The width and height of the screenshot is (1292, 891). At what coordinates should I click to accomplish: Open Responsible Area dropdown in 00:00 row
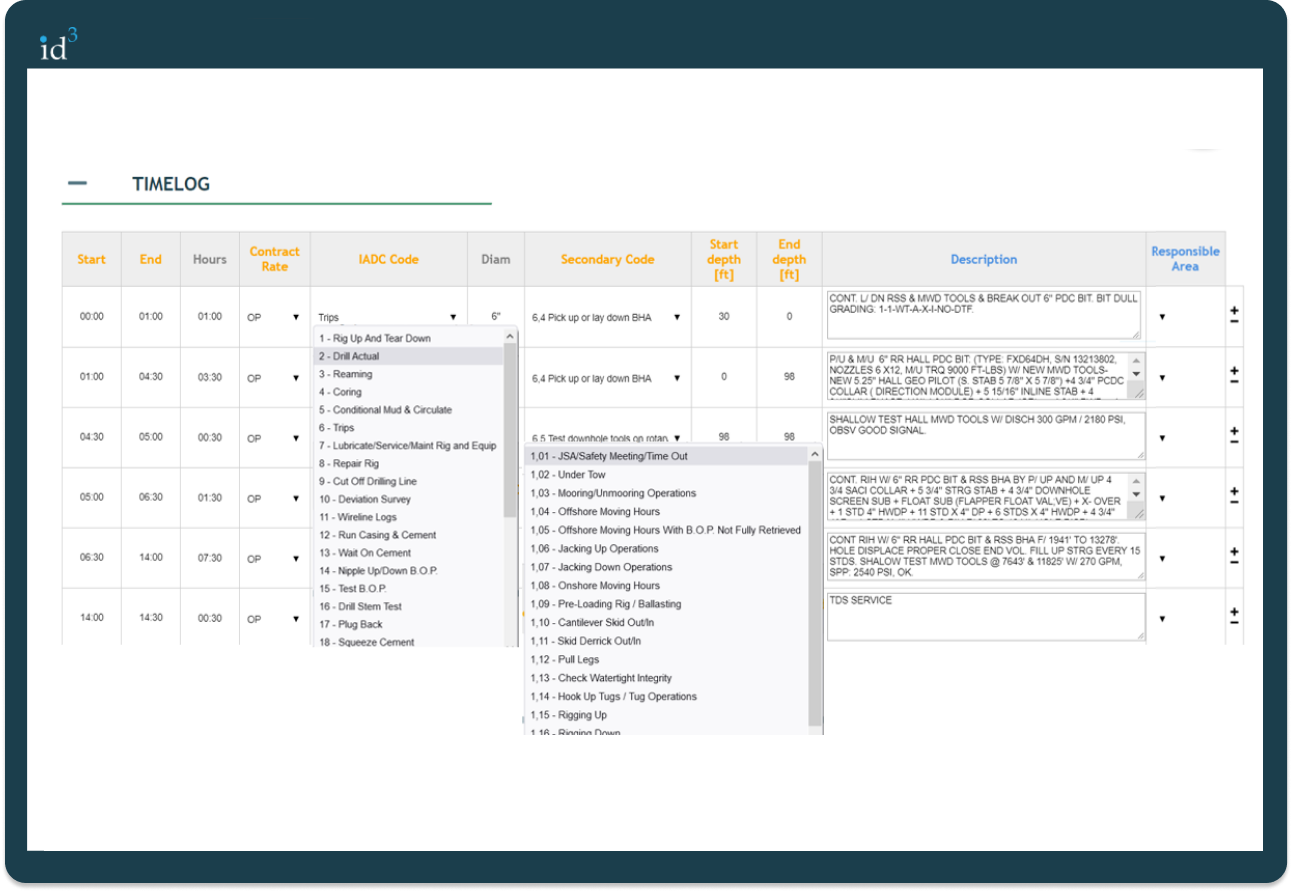pos(1162,317)
